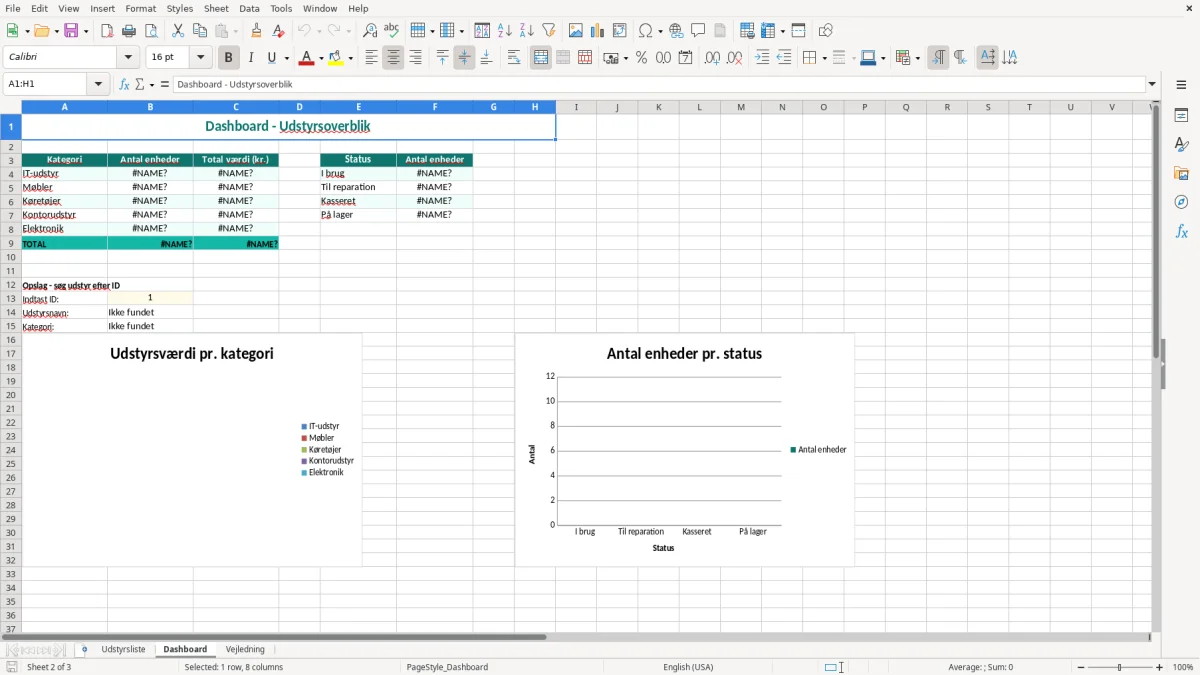
Task: Open sidebar Gallery panel icon
Action: pos(1181,174)
